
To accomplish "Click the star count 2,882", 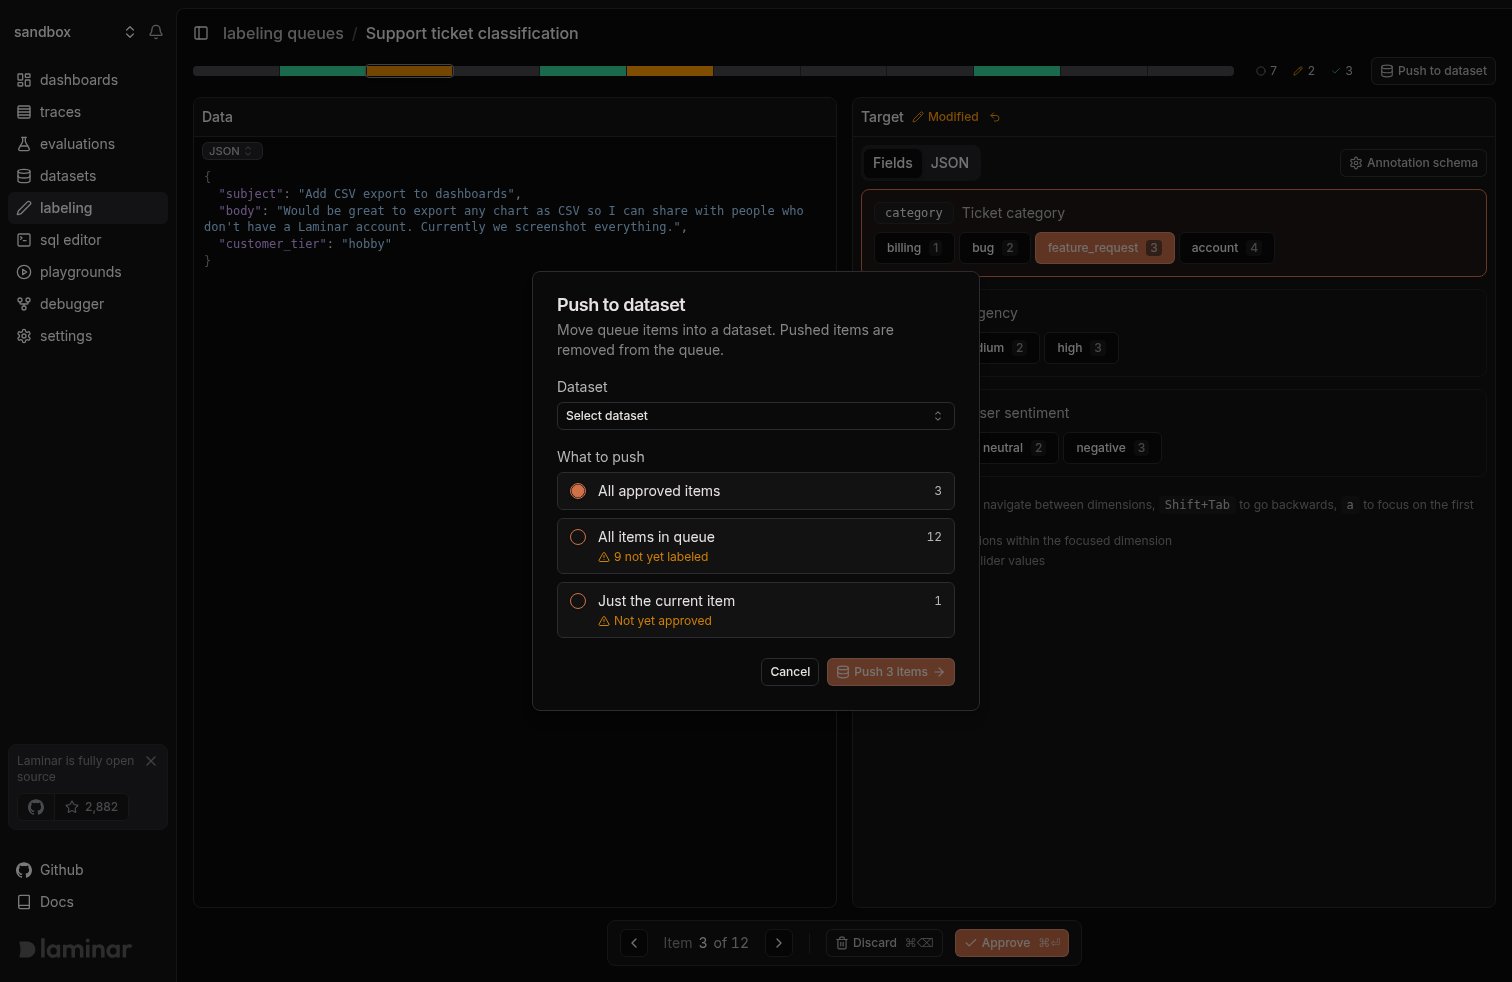I will click(91, 807).
